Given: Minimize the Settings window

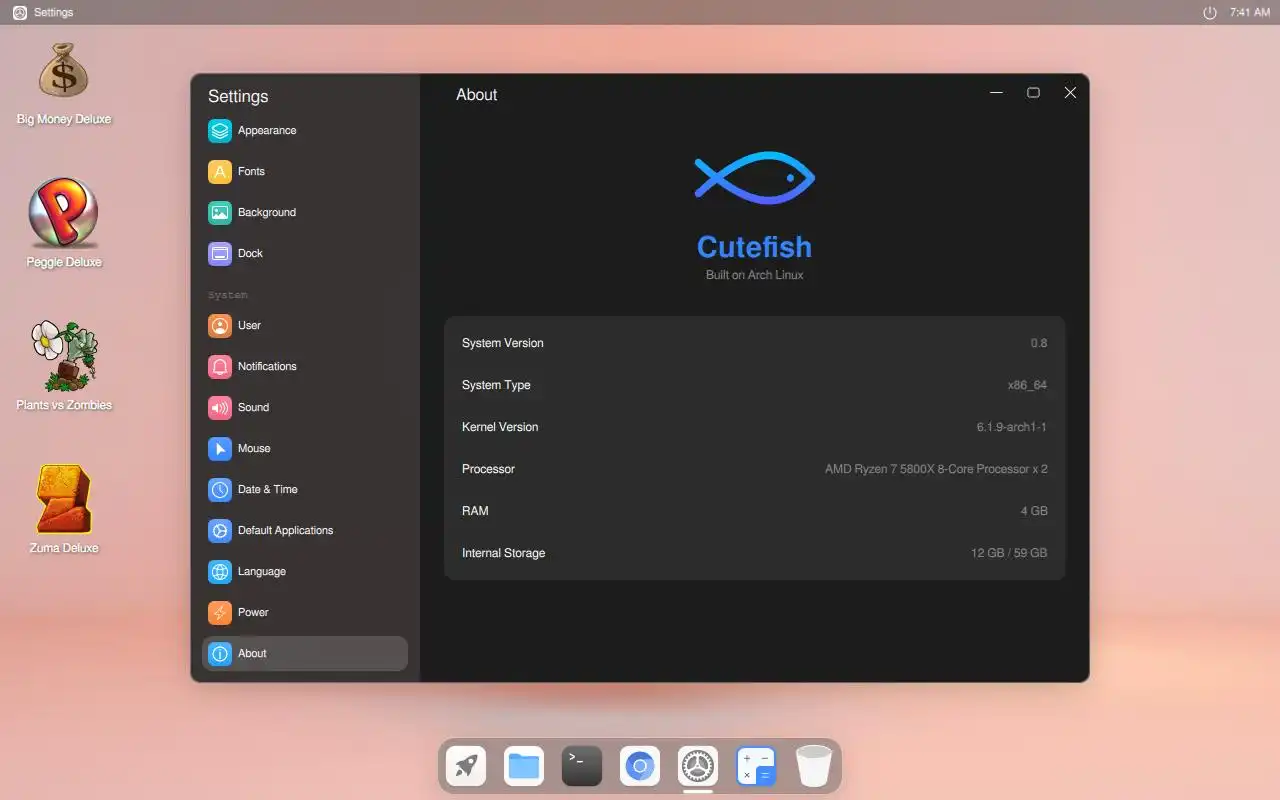Looking at the screenshot, I should point(996,93).
